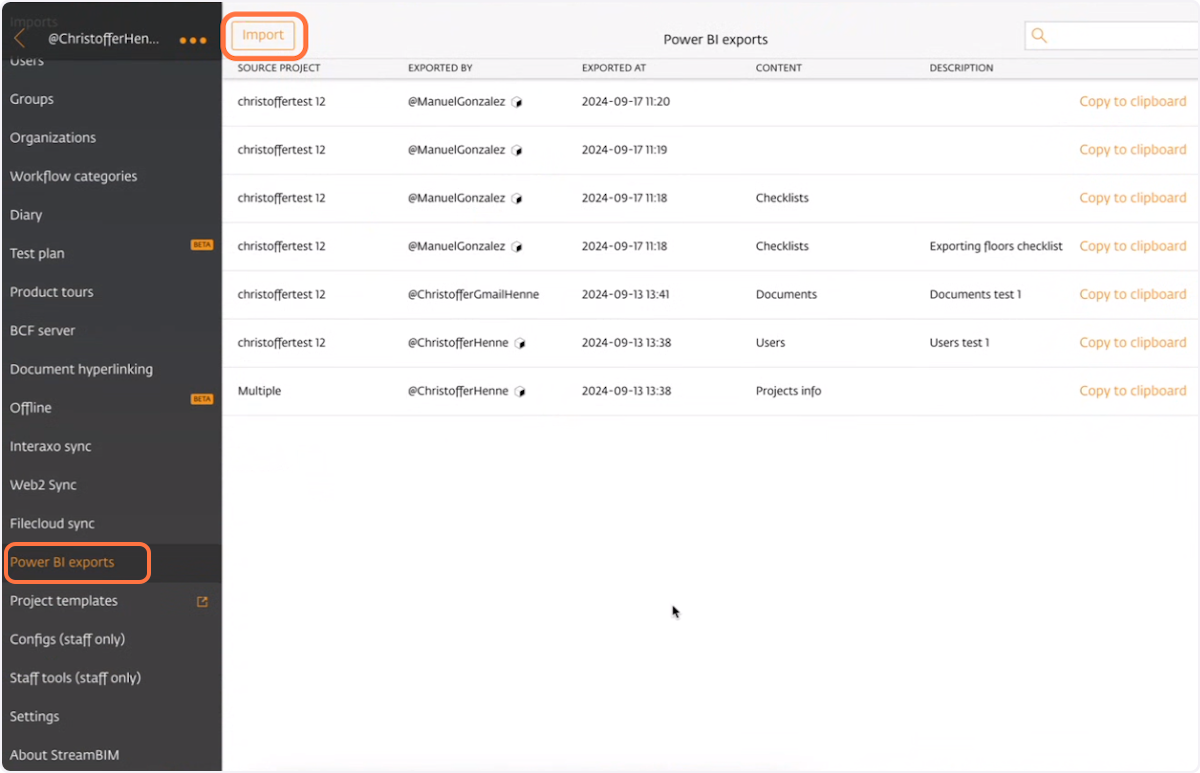The image size is (1200, 773).
Task: Open the three-dot more options menu
Action: click(193, 41)
